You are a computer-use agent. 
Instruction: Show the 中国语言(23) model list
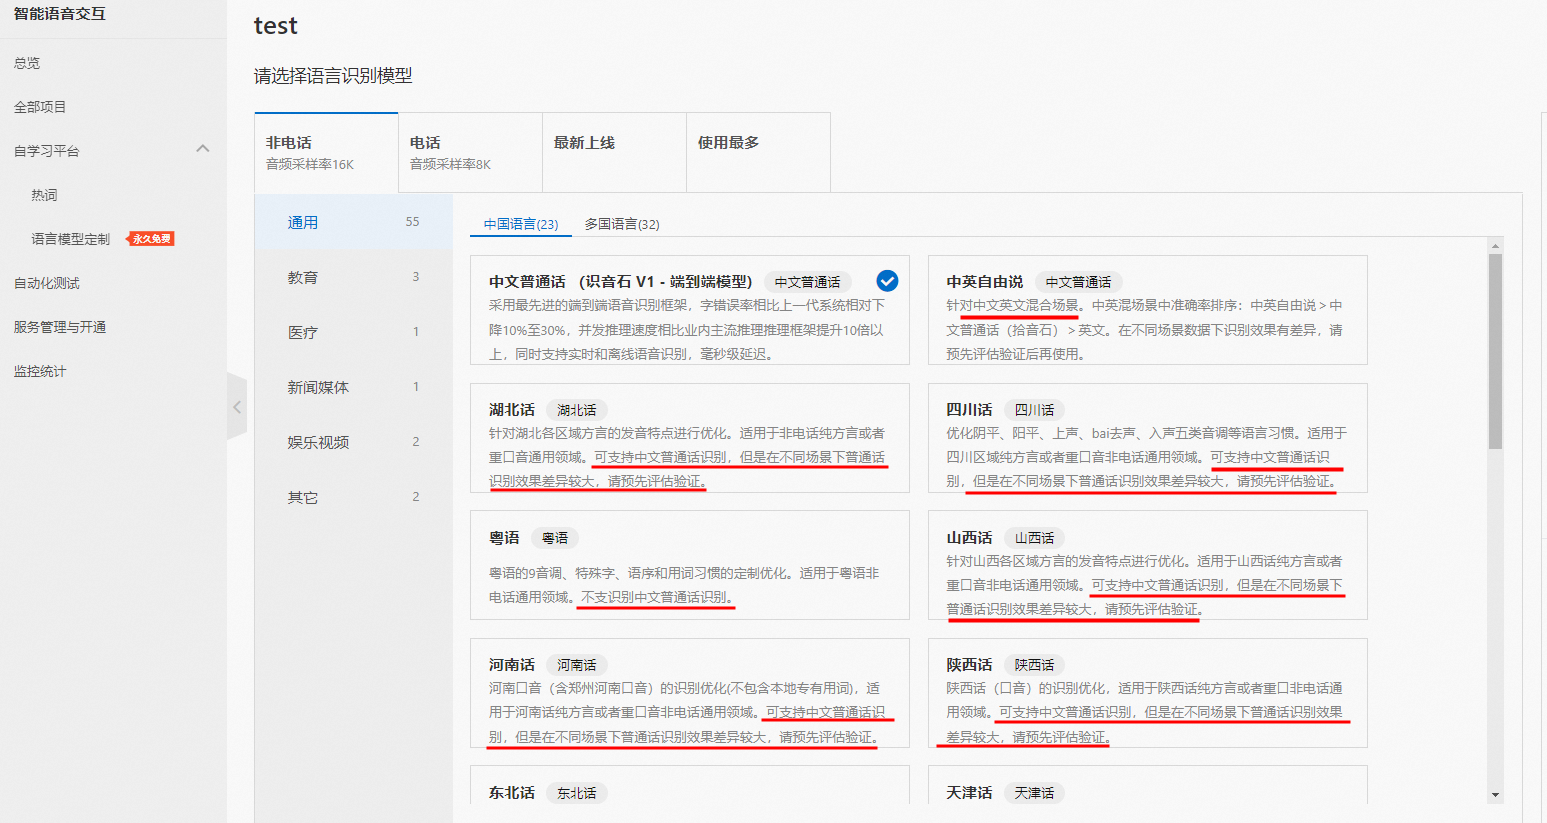tap(521, 224)
